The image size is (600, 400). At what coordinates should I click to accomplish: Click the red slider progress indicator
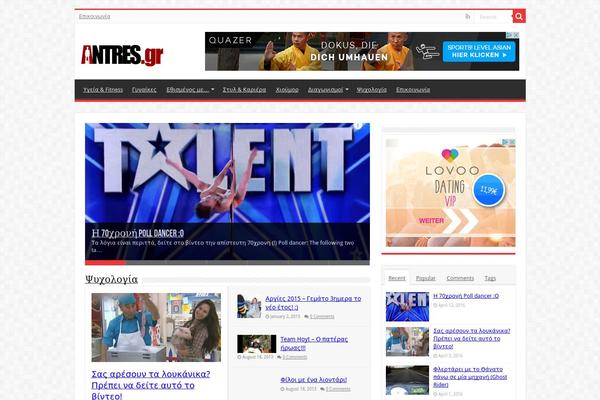click(105, 263)
